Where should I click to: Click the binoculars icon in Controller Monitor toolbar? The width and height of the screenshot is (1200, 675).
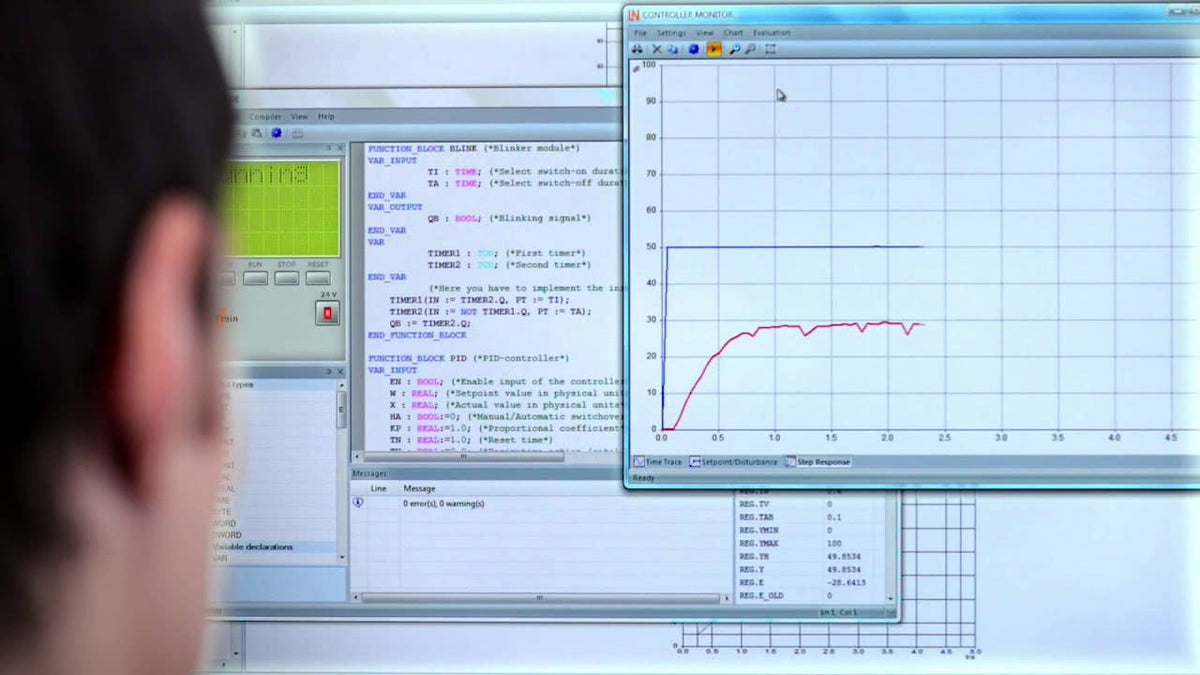coord(637,49)
